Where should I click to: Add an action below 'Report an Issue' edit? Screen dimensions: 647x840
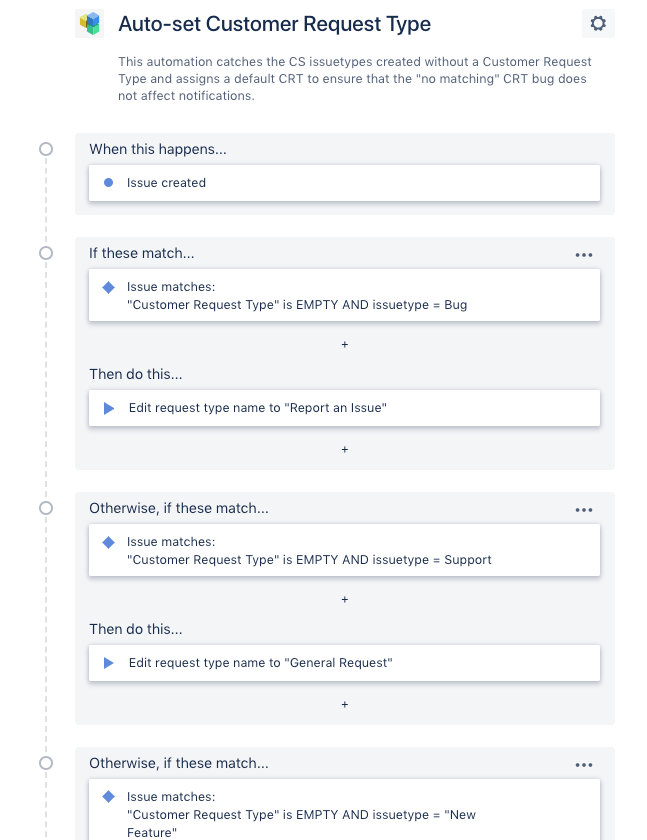(x=345, y=449)
